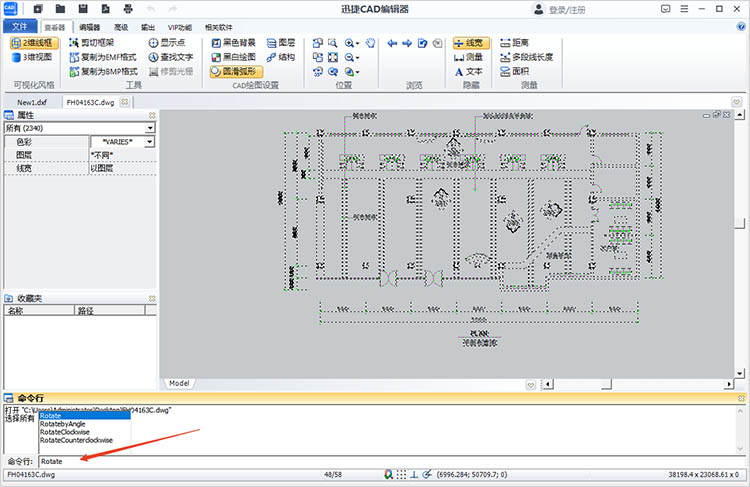This screenshot has height=487, width=750.
Task: Click the horizontal scrollbar right arrow of canvas
Action: click(x=729, y=384)
